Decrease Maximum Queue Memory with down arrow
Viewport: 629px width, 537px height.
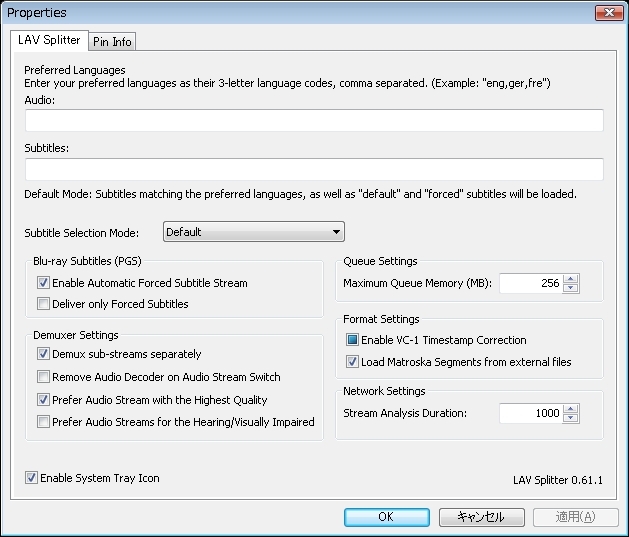pyautogui.click(x=571, y=288)
